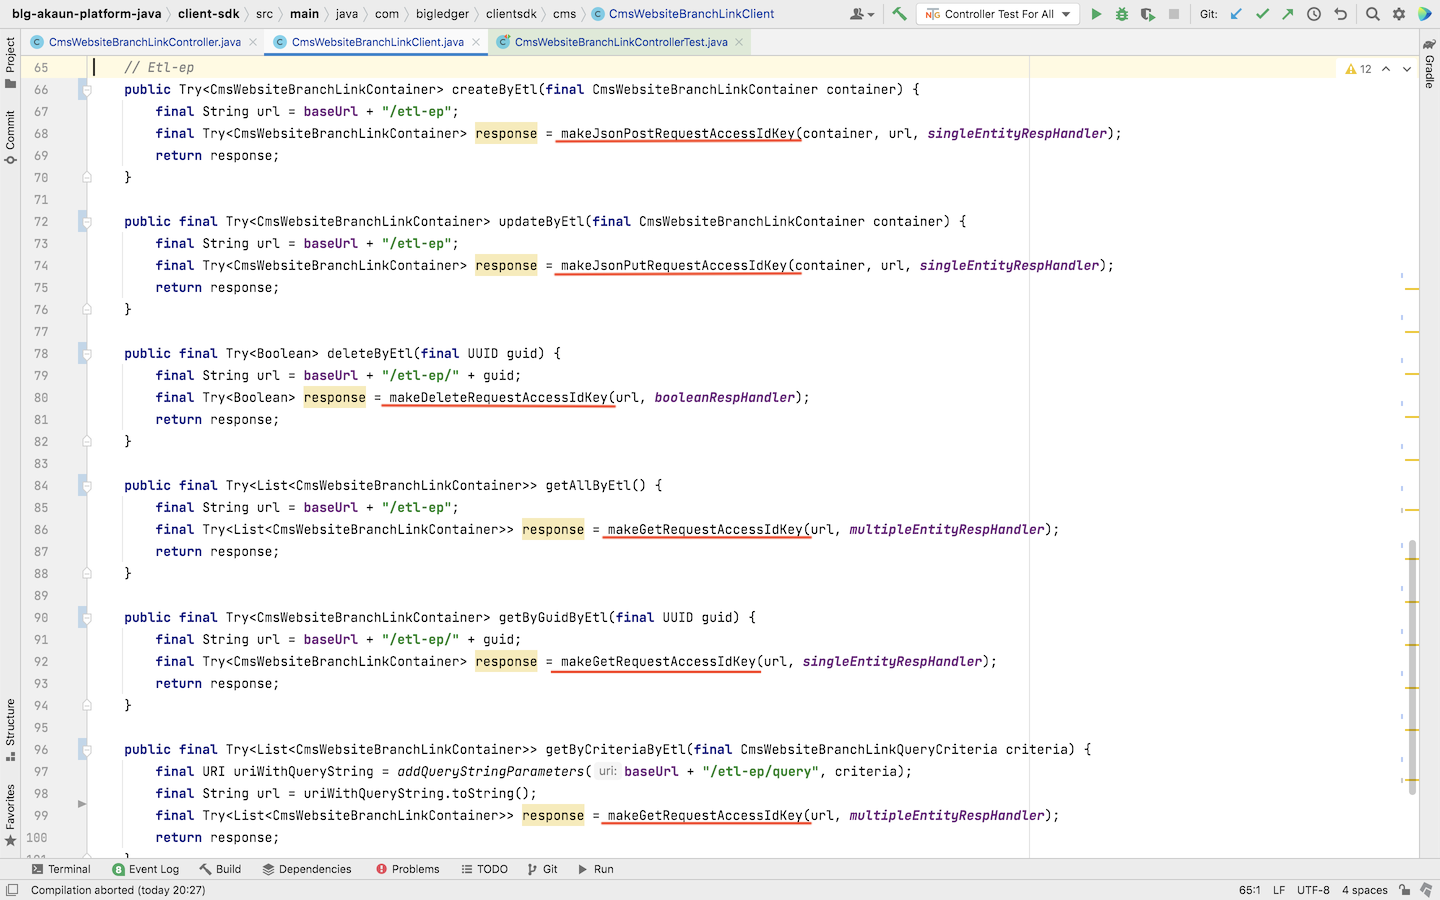Run with Coverage from the toolbar
This screenshot has height=900, width=1440.
[x=1147, y=14]
